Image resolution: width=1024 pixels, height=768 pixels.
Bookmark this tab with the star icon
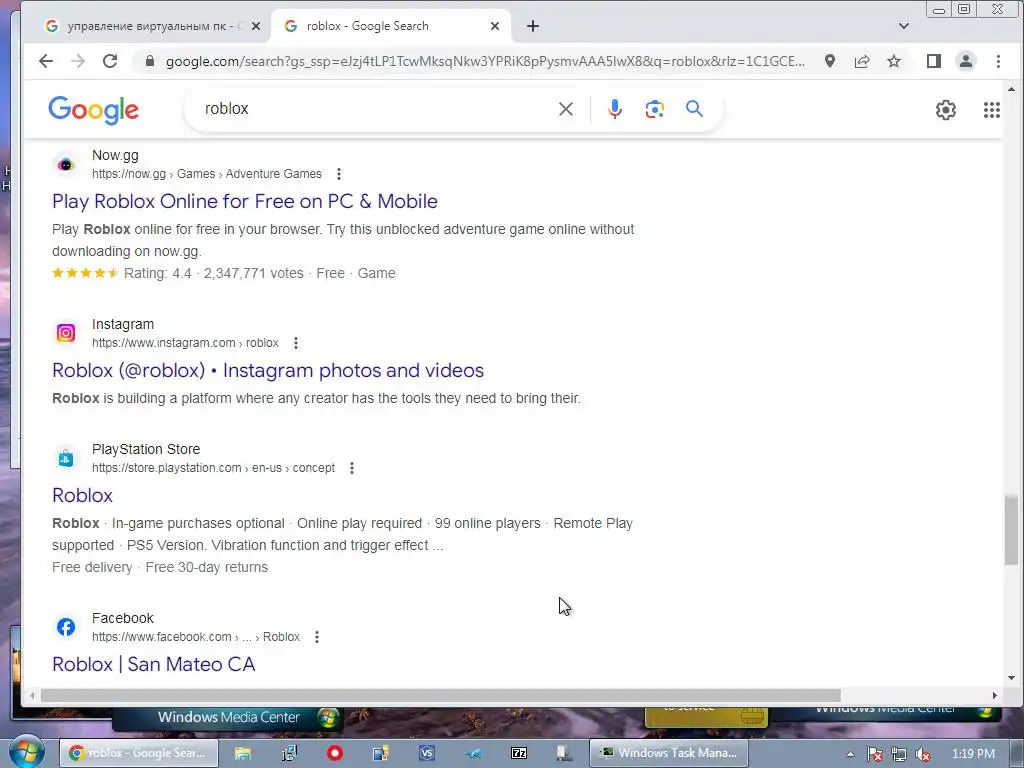tap(893, 61)
